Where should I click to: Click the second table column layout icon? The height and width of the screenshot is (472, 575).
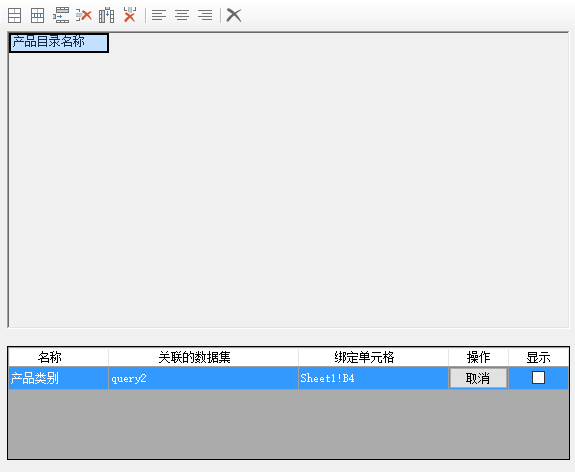point(37,15)
